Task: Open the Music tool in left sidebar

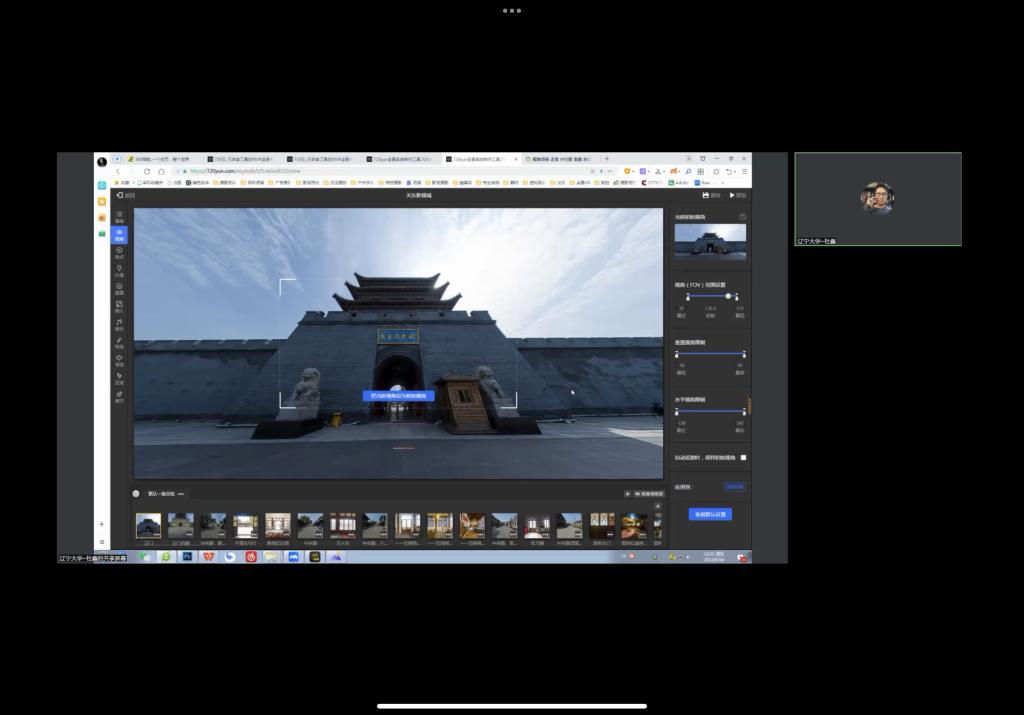Action: click(x=119, y=324)
